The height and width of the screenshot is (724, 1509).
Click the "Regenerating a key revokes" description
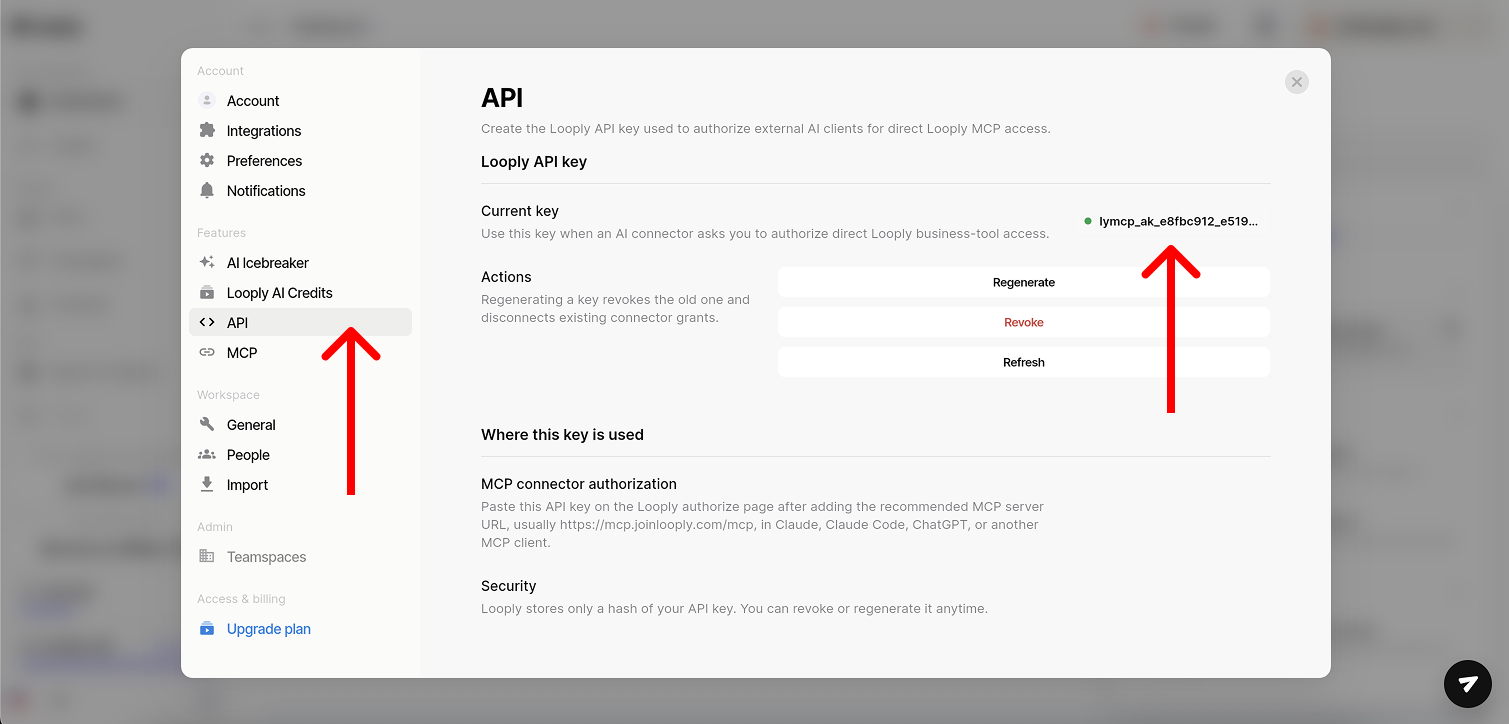[615, 309]
